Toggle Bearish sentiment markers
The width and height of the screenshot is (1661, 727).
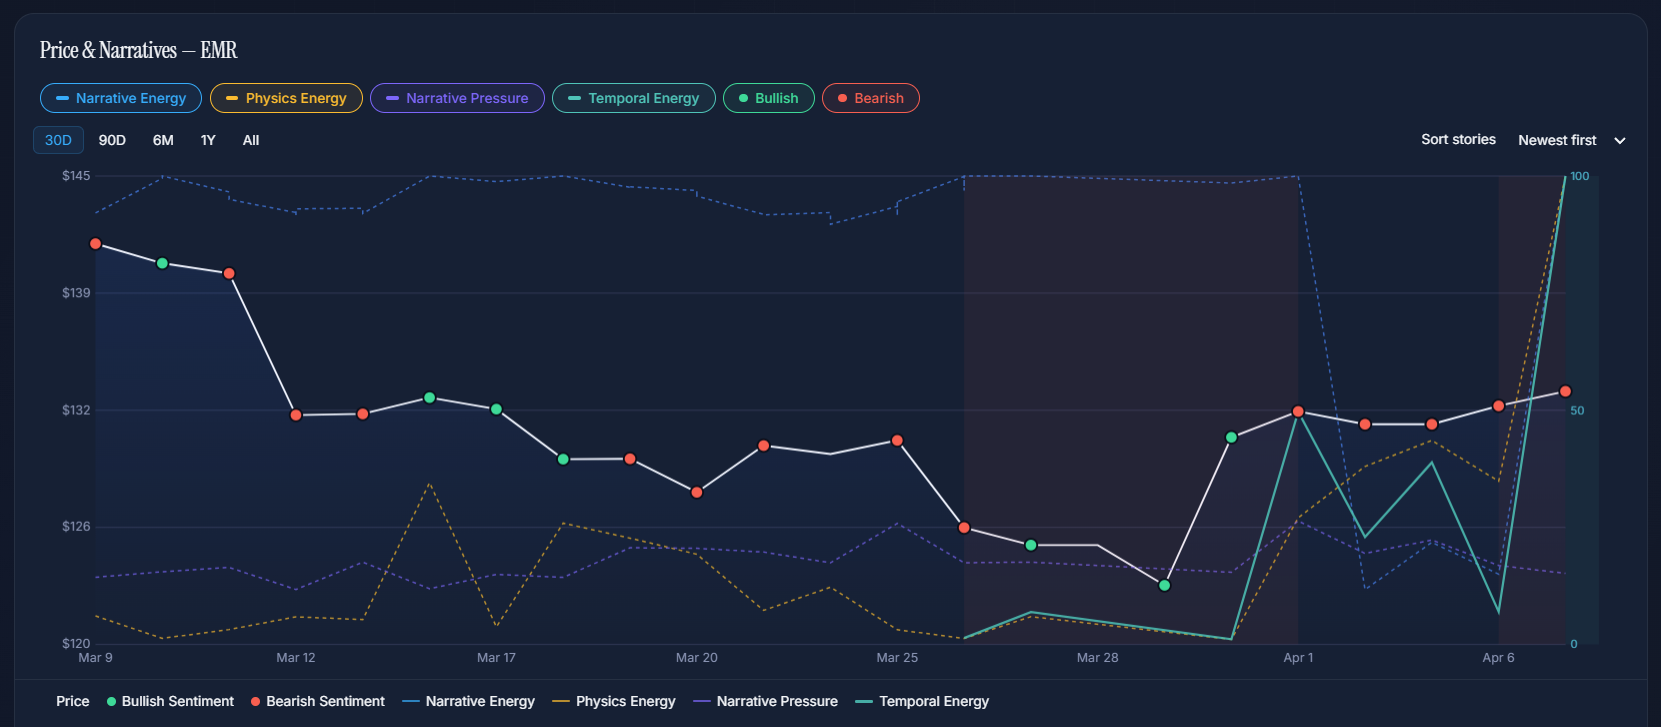pyautogui.click(x=870, y=98)
